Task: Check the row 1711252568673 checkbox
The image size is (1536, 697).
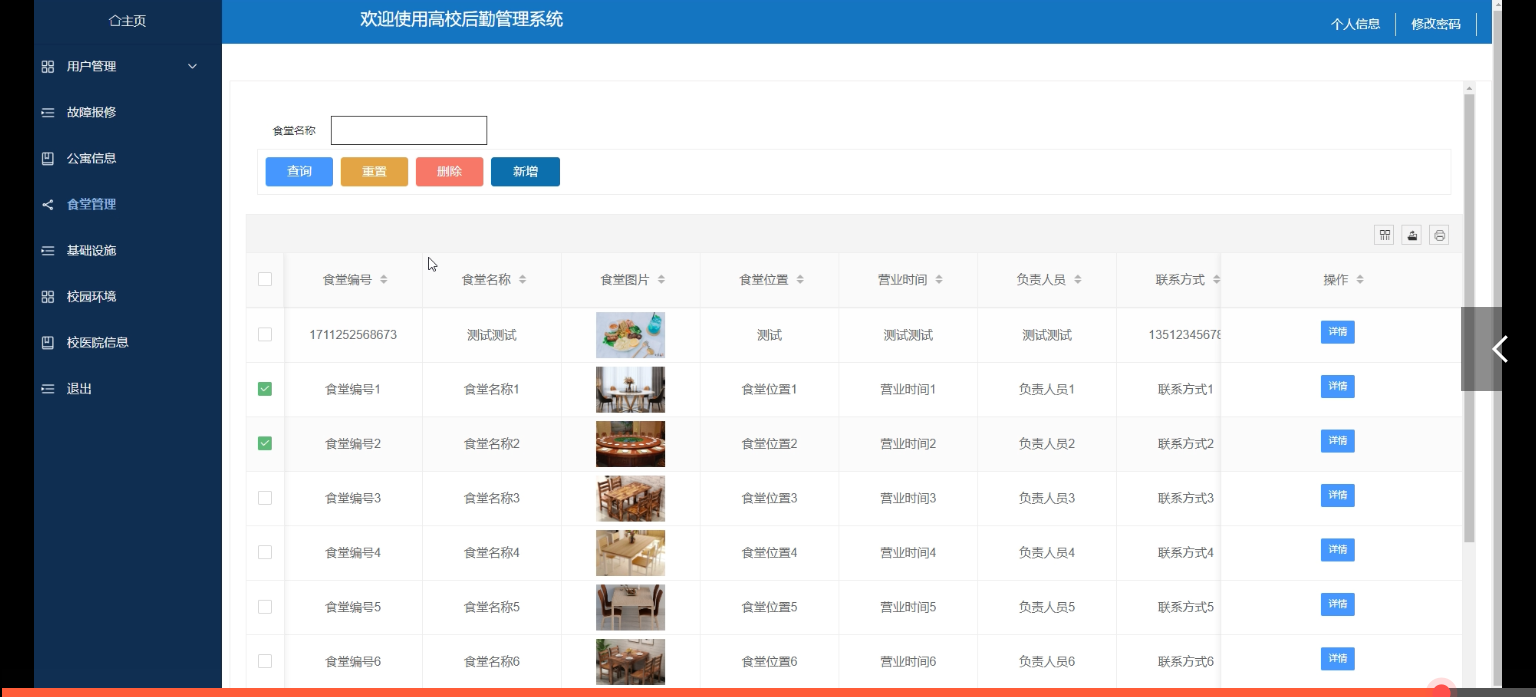Action: click(x=265, y=334)
